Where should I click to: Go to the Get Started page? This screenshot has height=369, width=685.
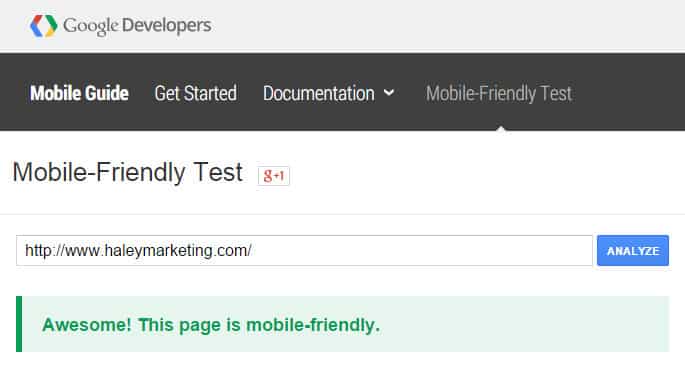coord(196,93)
